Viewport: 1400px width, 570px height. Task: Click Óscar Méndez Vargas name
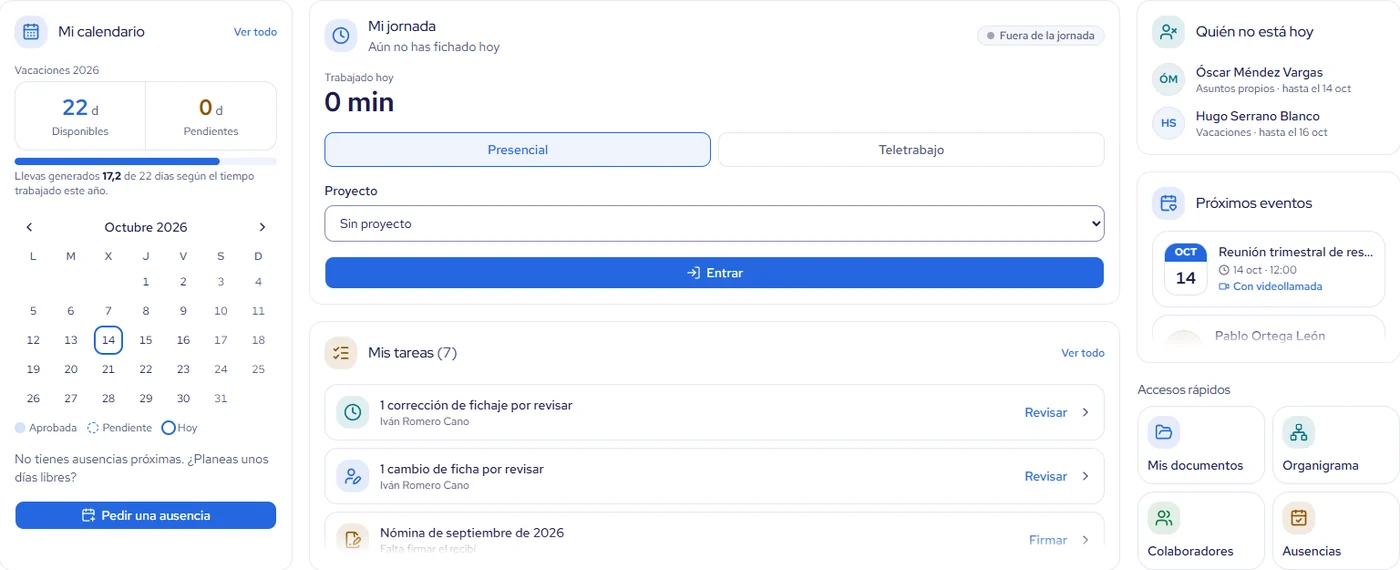[1259, 72]
